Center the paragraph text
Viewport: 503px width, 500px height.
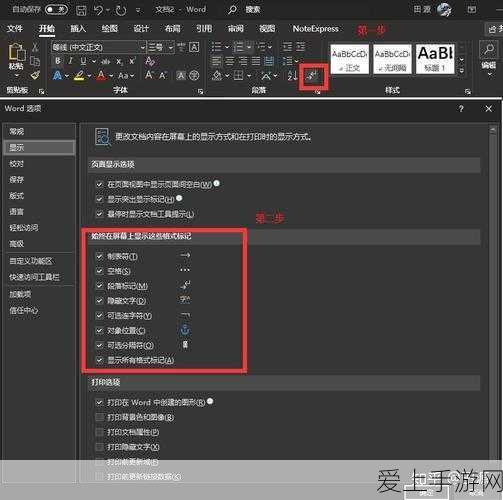(x=230, y=61)
